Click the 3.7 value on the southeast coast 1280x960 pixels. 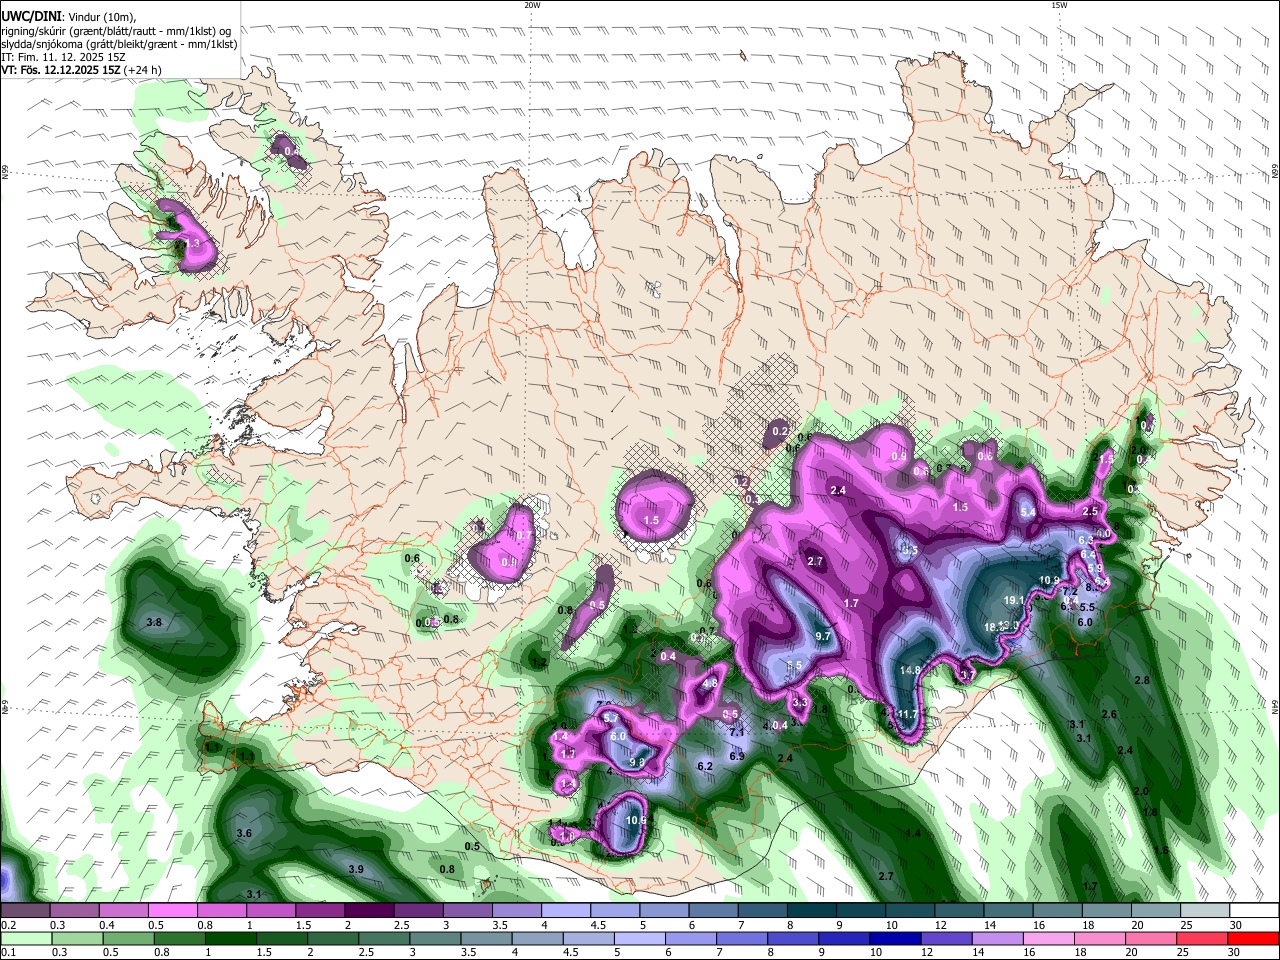(967, 676)
